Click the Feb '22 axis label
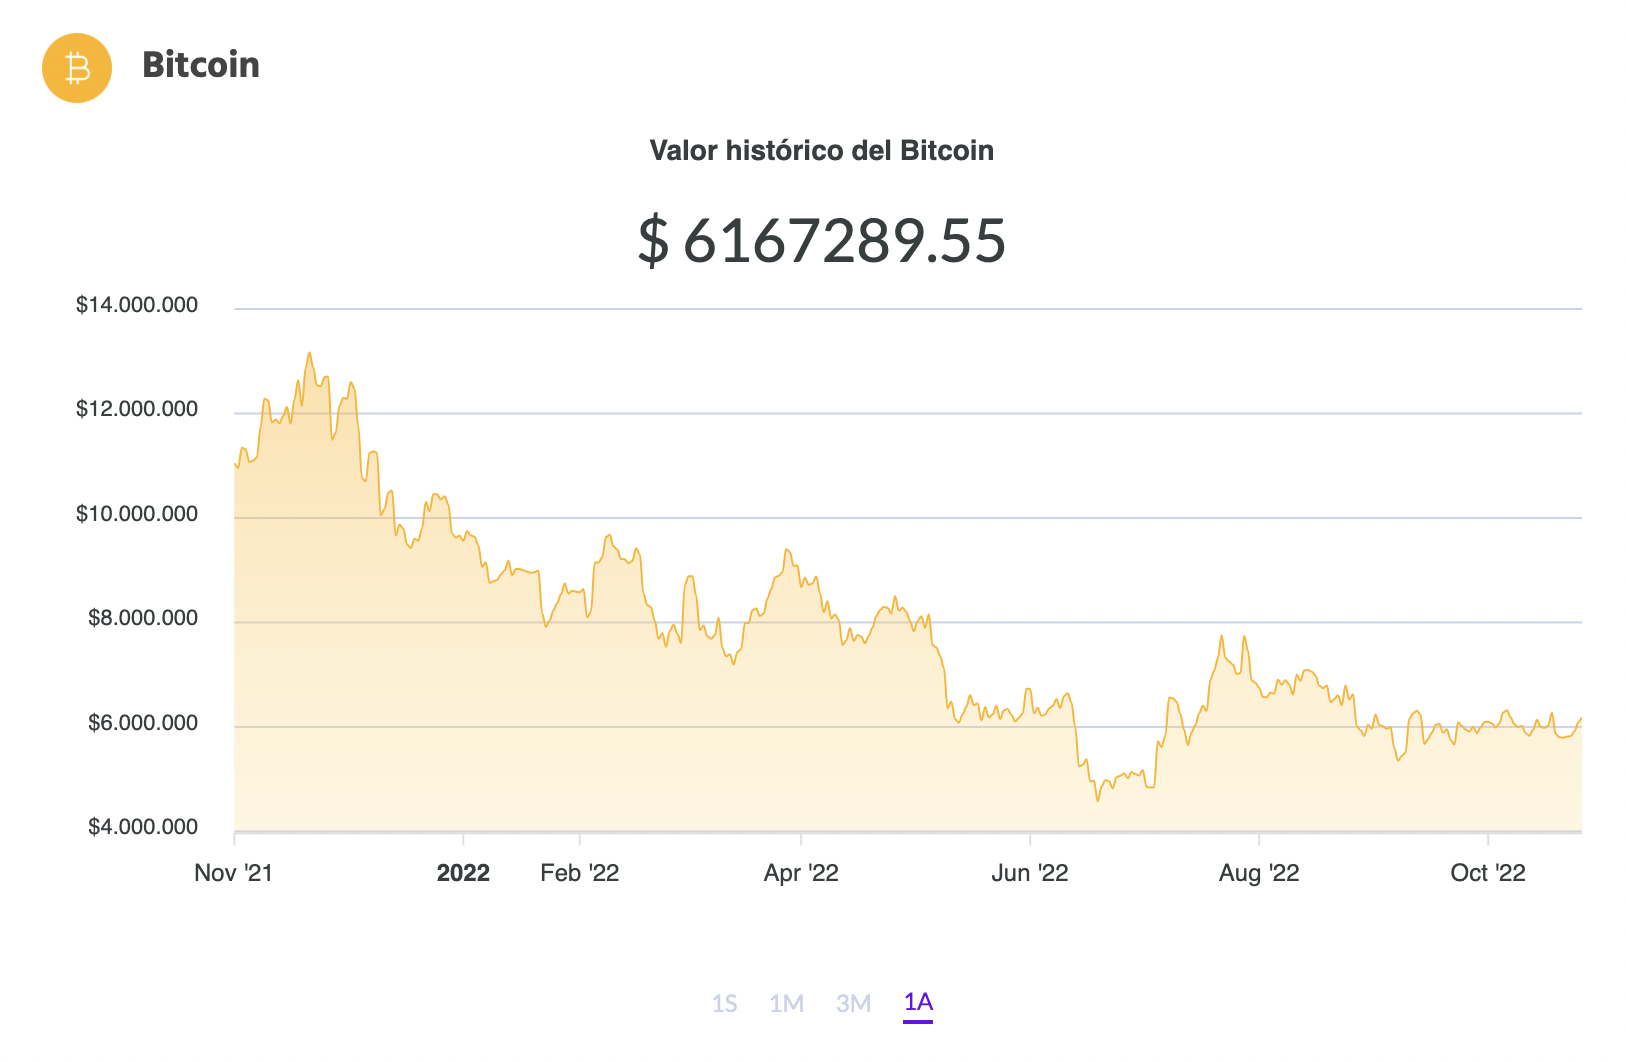 click(x=579, y=873)
